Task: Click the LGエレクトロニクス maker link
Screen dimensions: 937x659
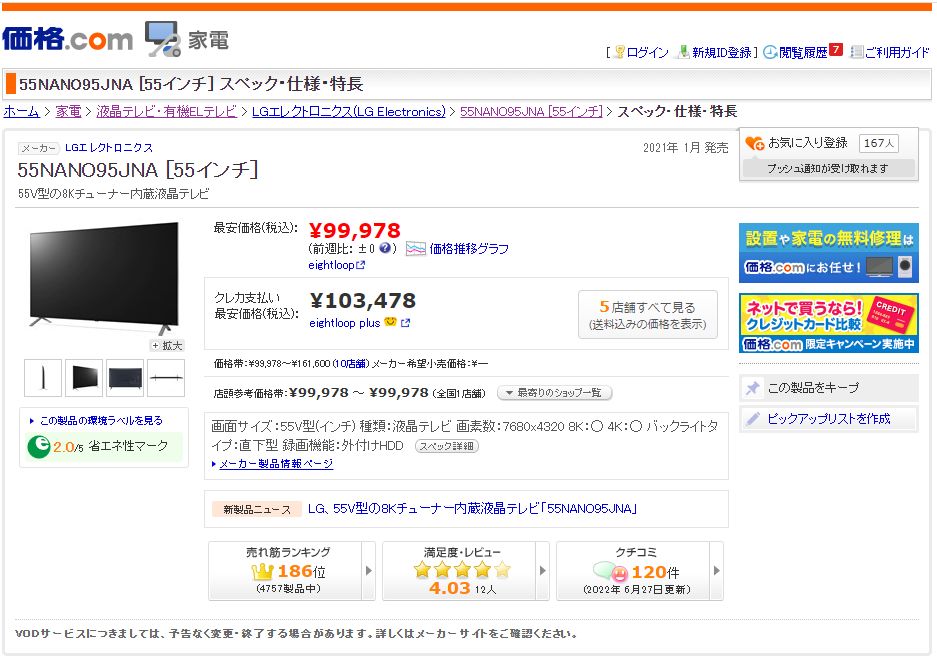Action: coord(109,148)
